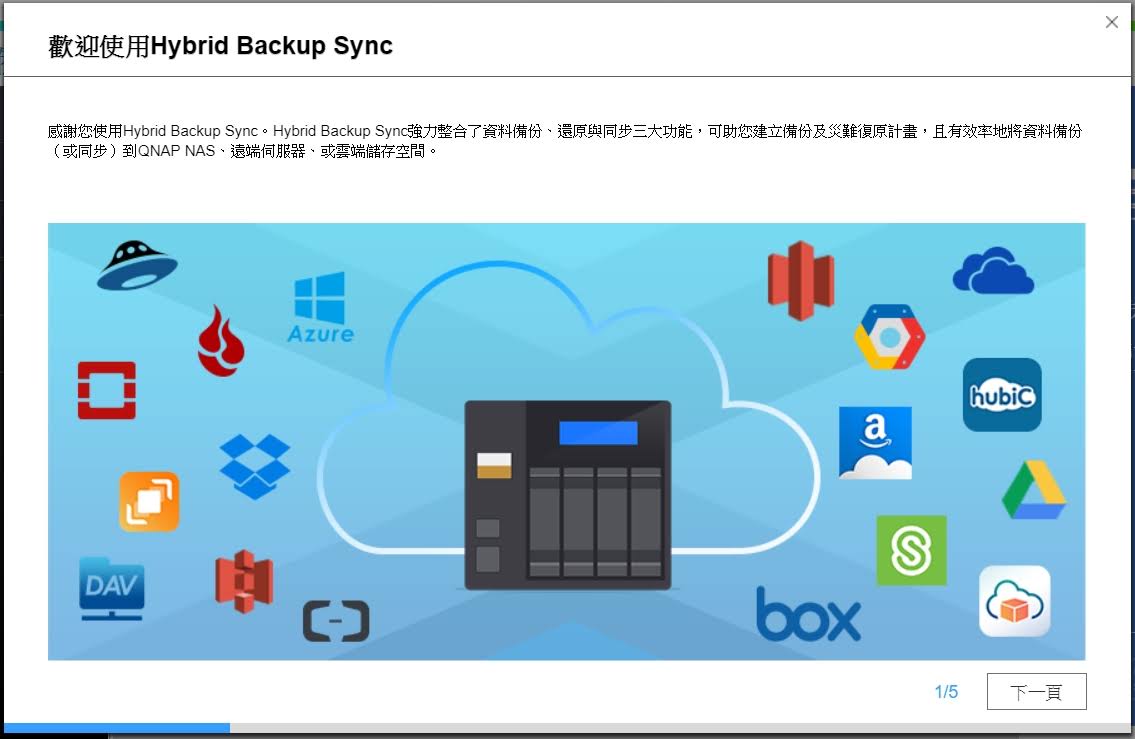The height and width of the screenshot is (739, 1135).
Task: Click the OpenStack red square icon
Action: [x=106, y=390]
